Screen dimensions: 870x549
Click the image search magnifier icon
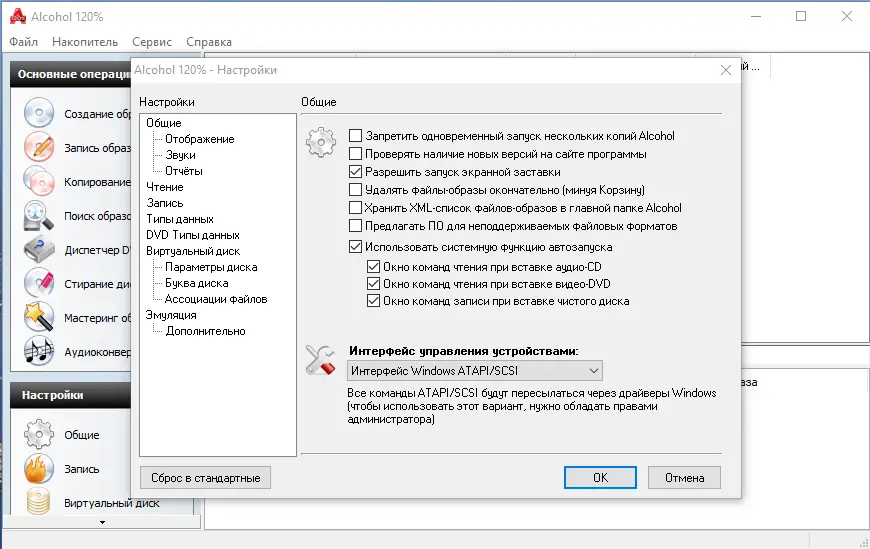pyautogui.click(x=39, y=215)
